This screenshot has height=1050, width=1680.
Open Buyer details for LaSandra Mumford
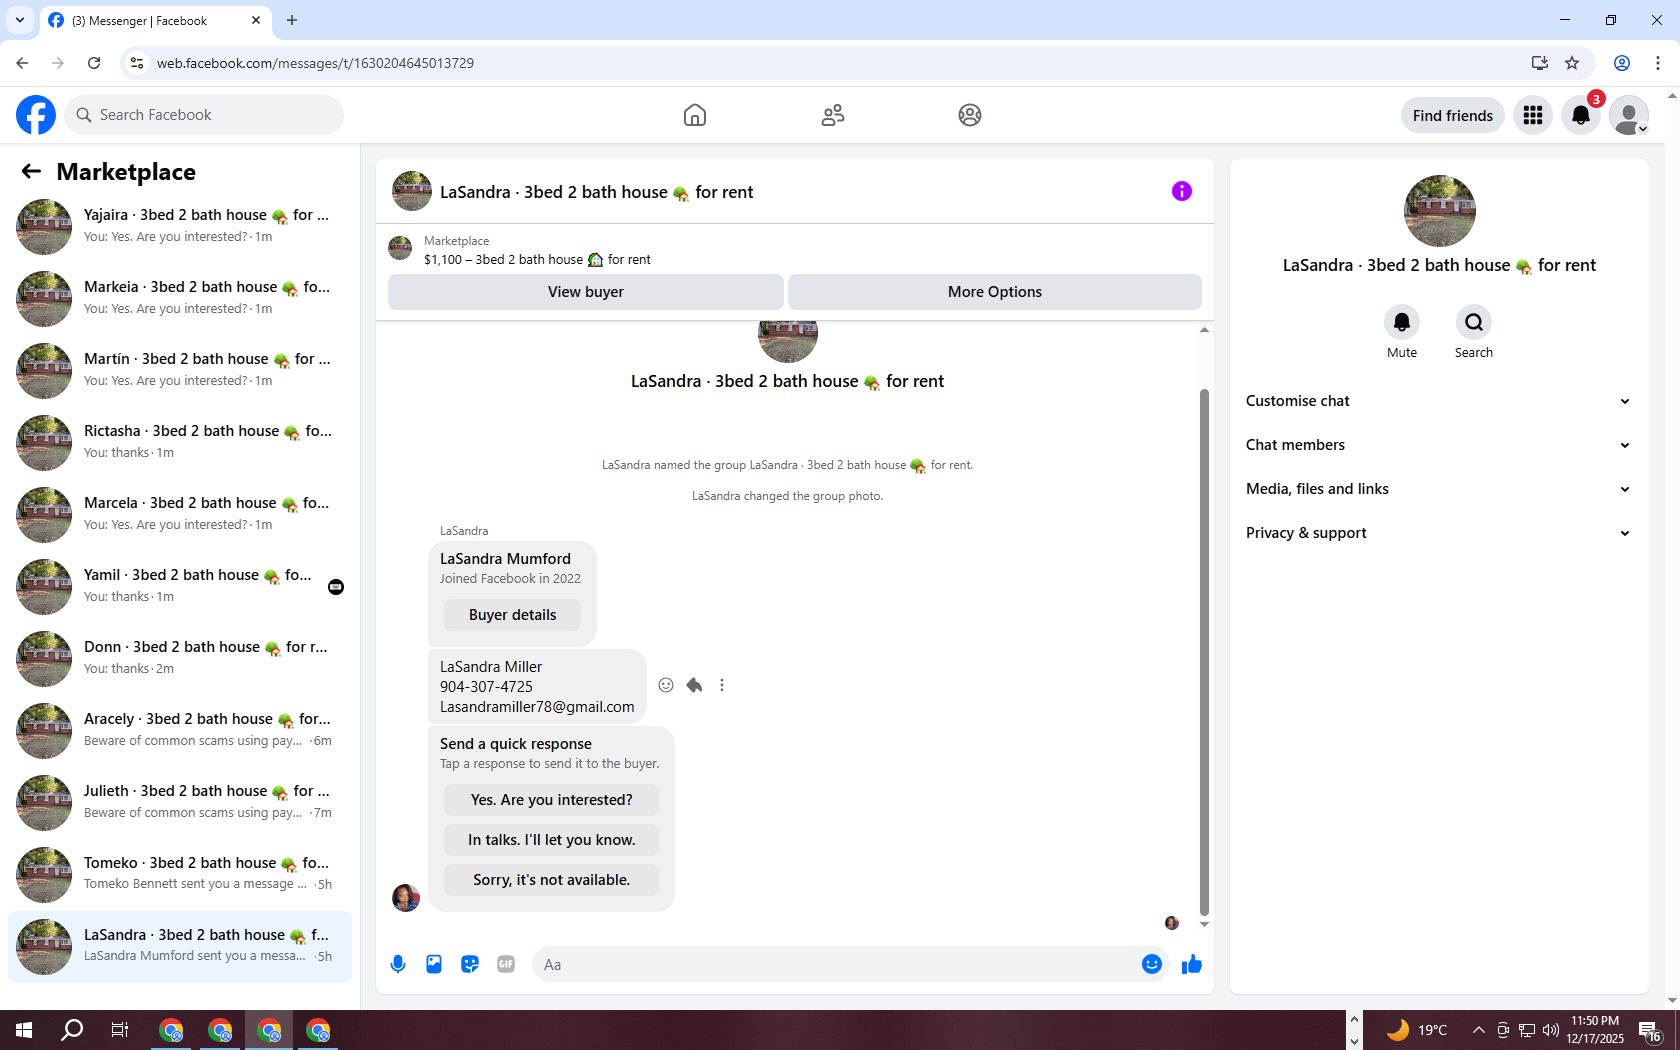pyautogui.click(x=512, y=615)
